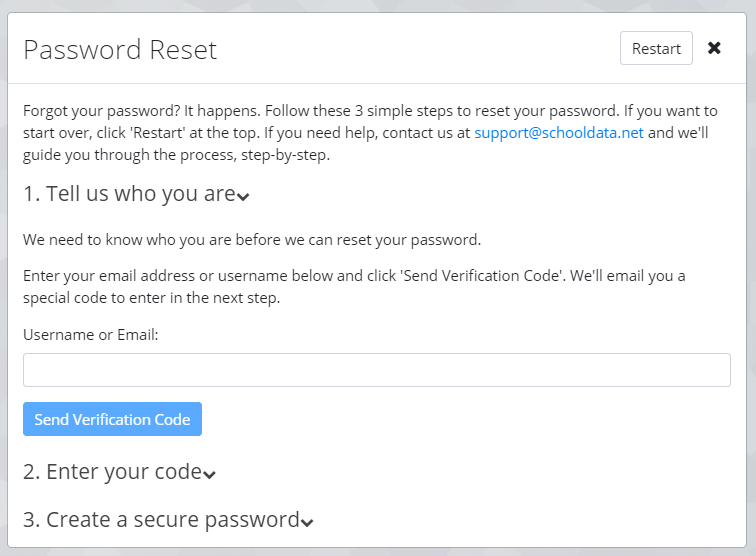Click 'special code to enter in the next step' text
This screenshot has height=556, width=756.
point(152,297)
